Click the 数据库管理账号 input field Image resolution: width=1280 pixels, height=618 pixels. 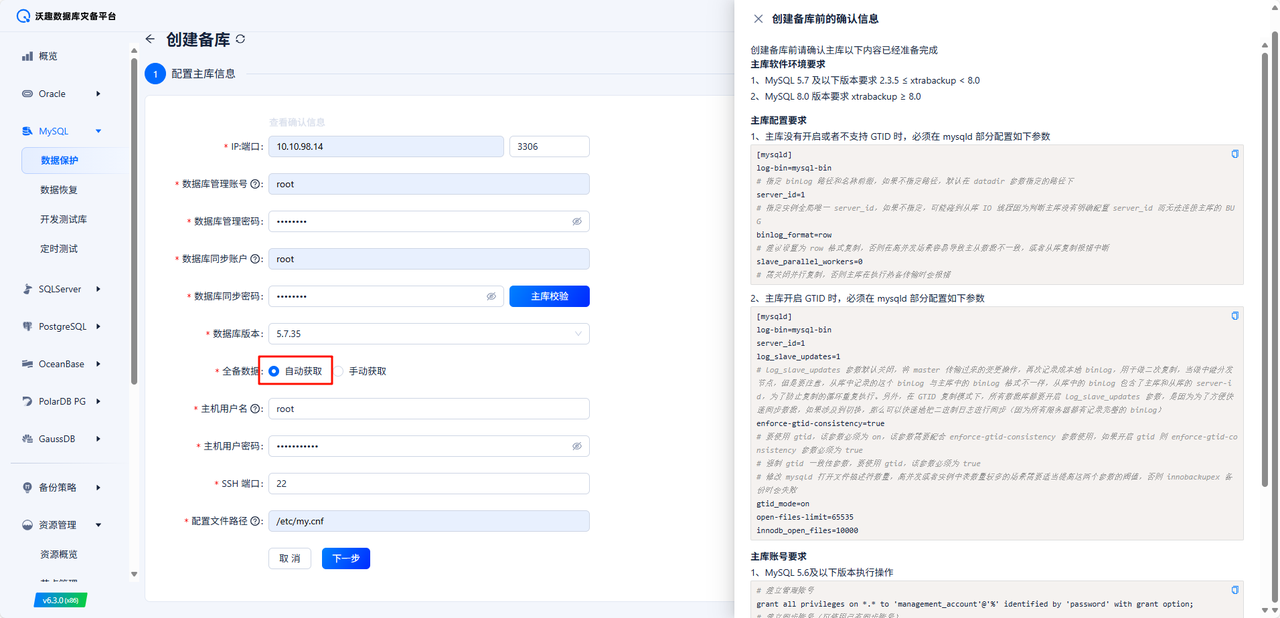[429, 184]
